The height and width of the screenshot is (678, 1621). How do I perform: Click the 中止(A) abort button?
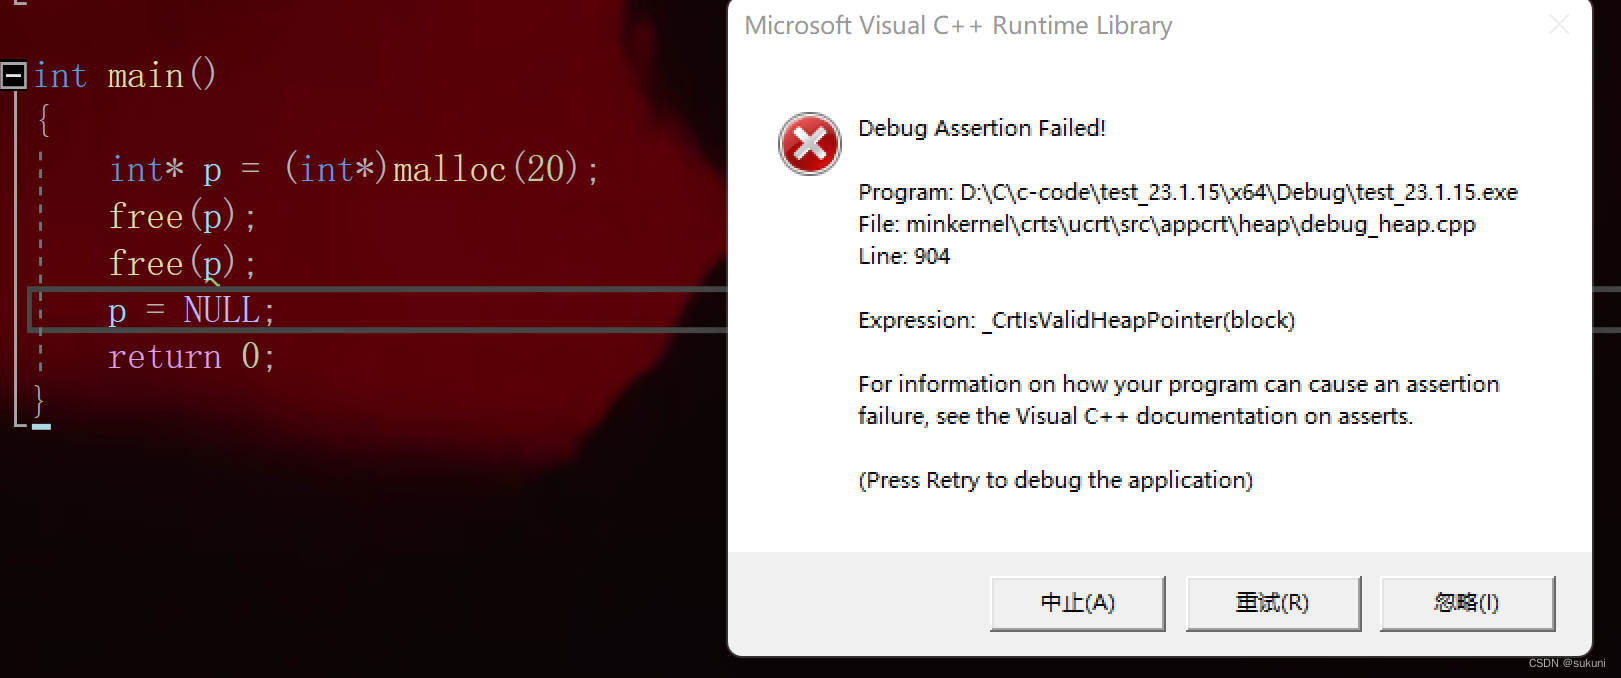1077,603
